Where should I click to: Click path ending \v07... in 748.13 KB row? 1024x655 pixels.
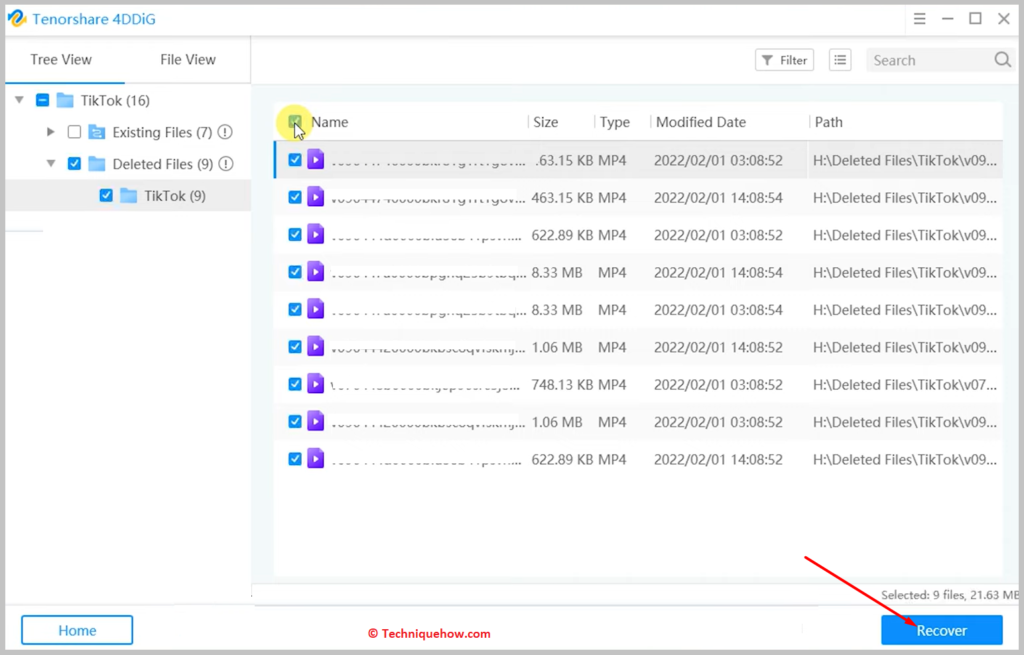click(x=904, y=385)
